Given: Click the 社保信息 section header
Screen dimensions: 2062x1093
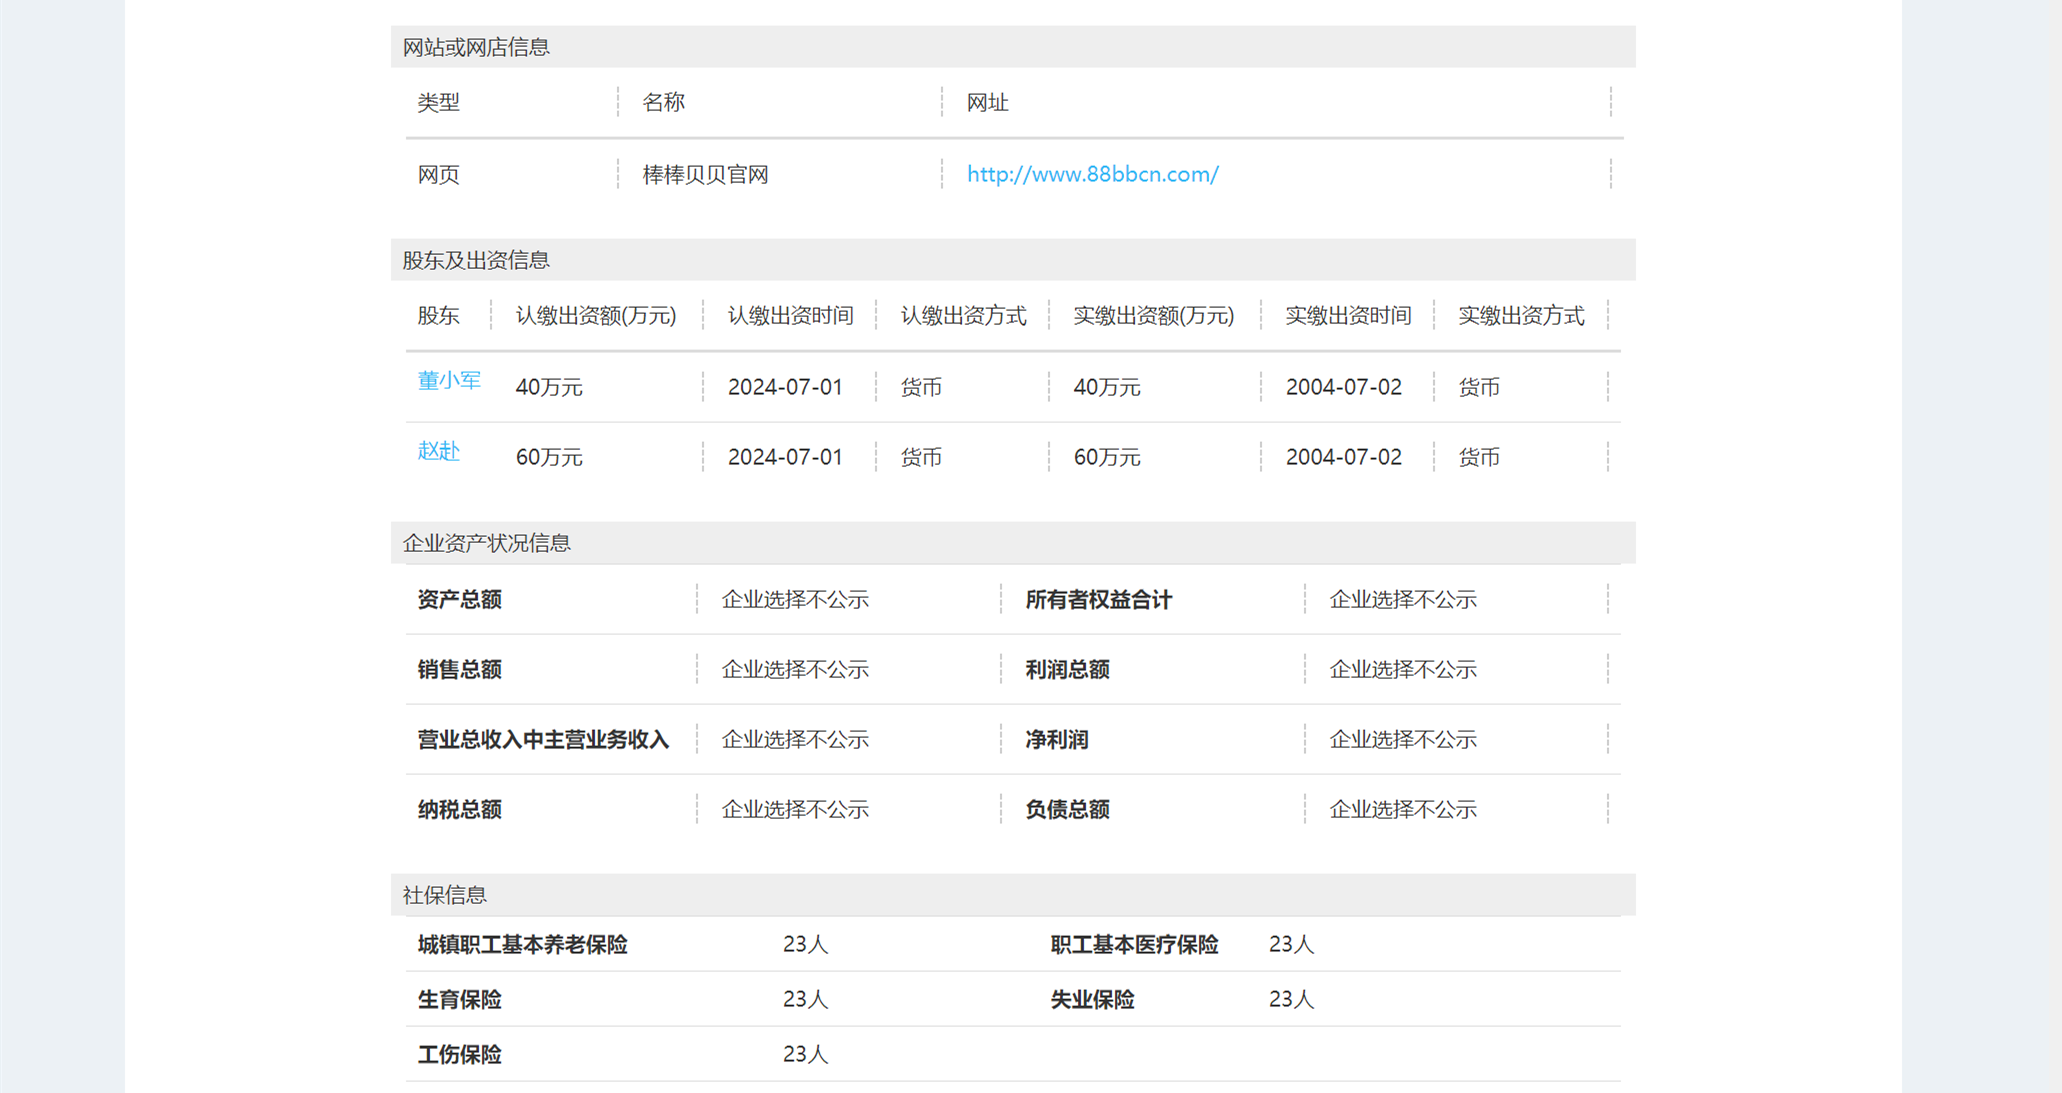Looking at the screenshot, I should 444,895.
